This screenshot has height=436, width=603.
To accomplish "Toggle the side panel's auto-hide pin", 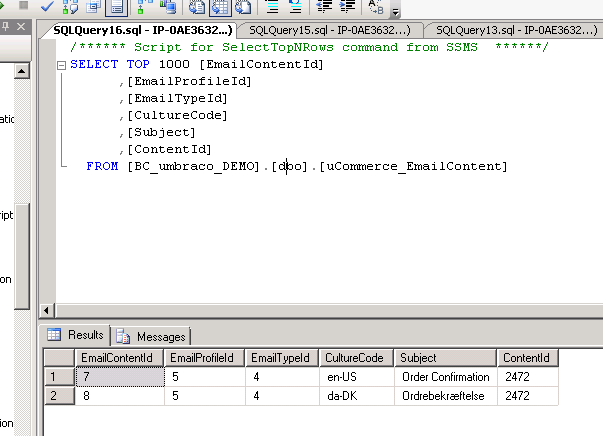I will click(5, 27).
